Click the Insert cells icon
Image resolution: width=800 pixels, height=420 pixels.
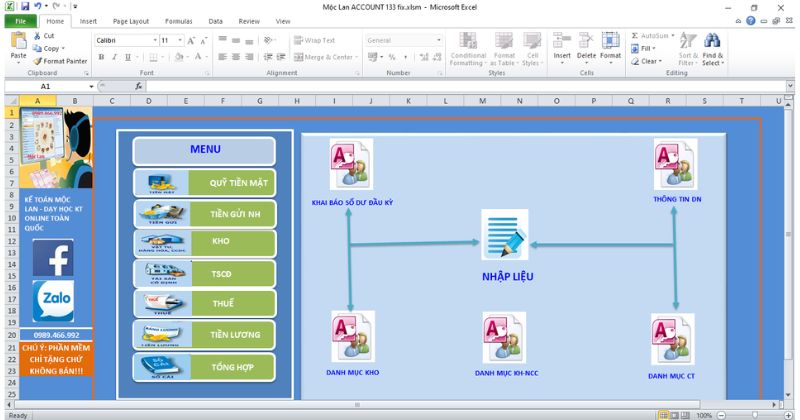click(x=562, y=41)
